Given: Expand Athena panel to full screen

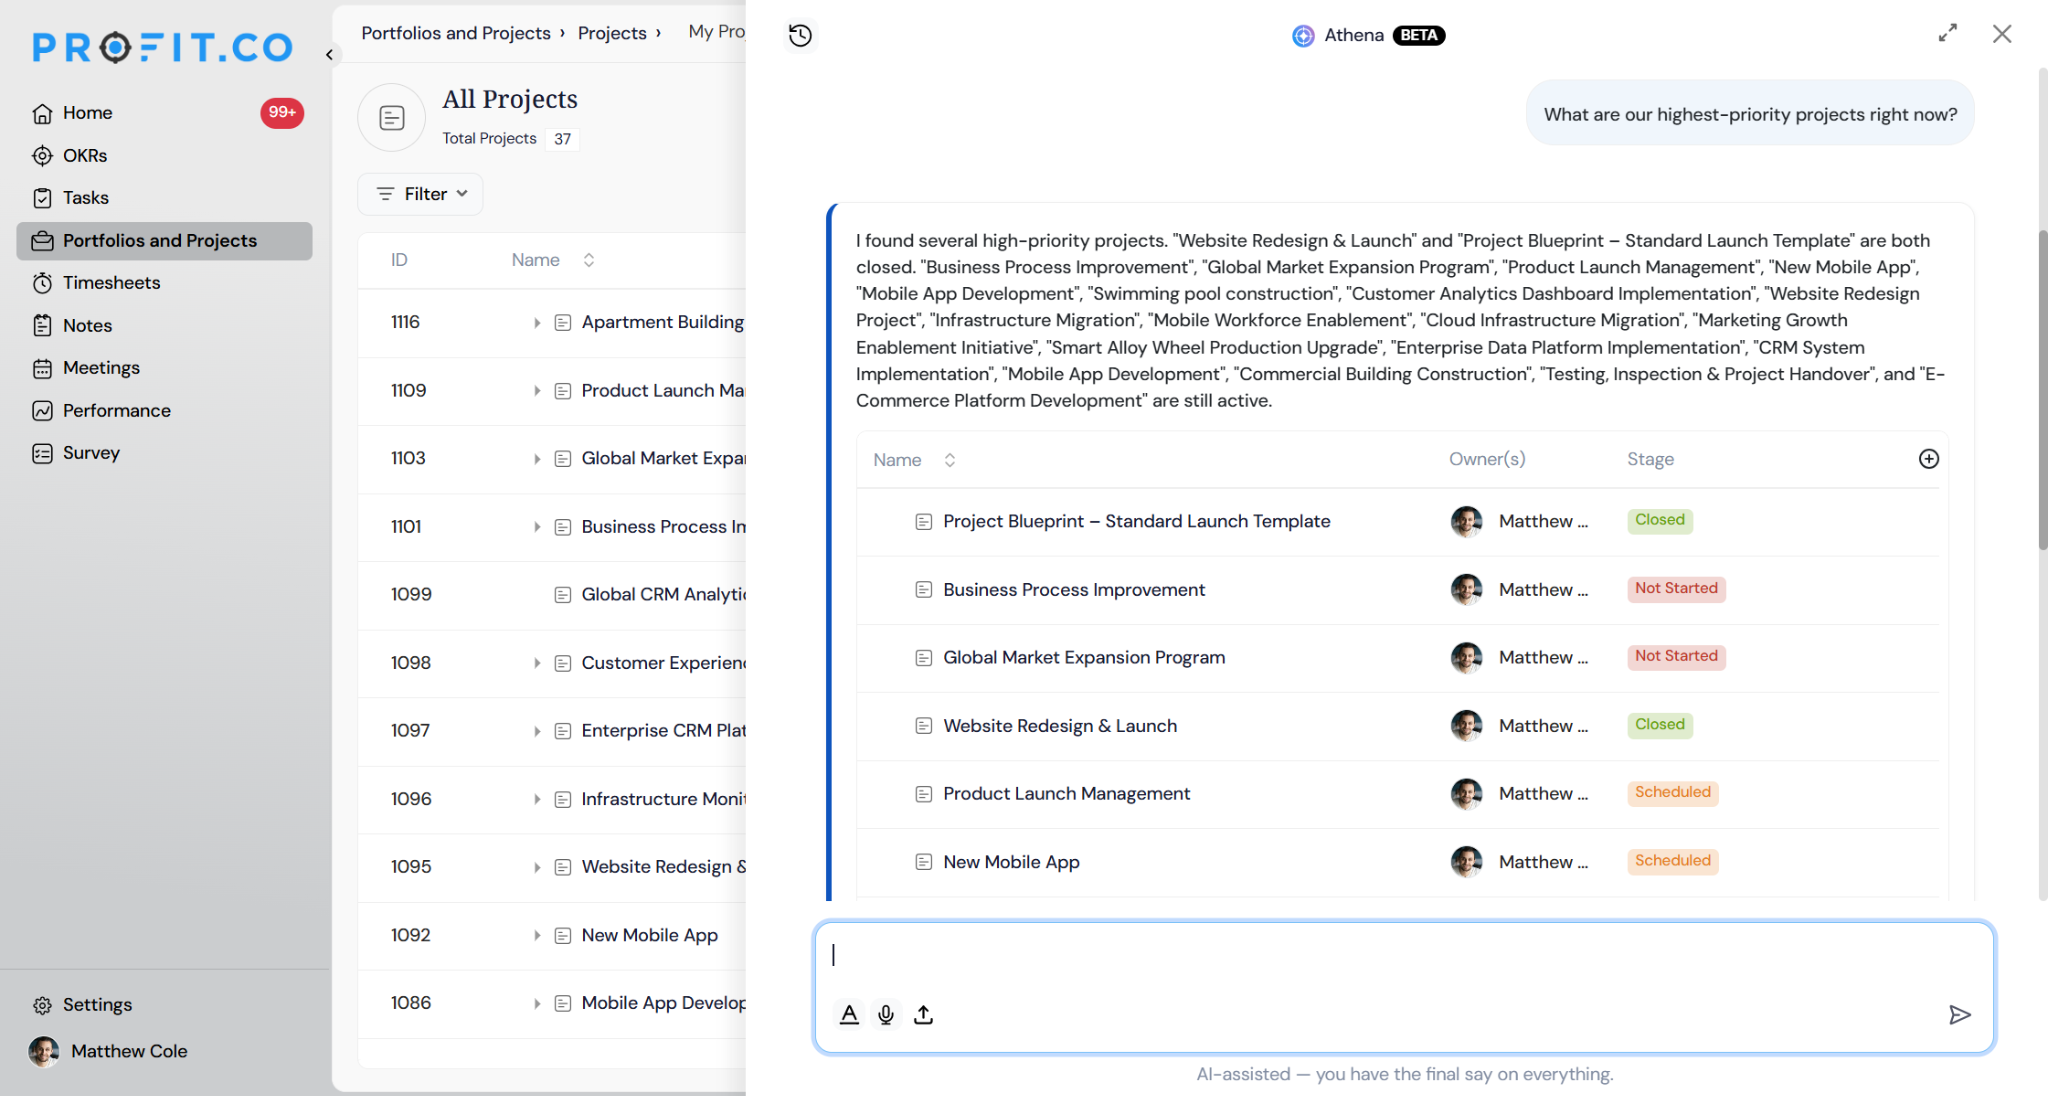Looking at the screenshot, I should click(x=1947, y=33).
